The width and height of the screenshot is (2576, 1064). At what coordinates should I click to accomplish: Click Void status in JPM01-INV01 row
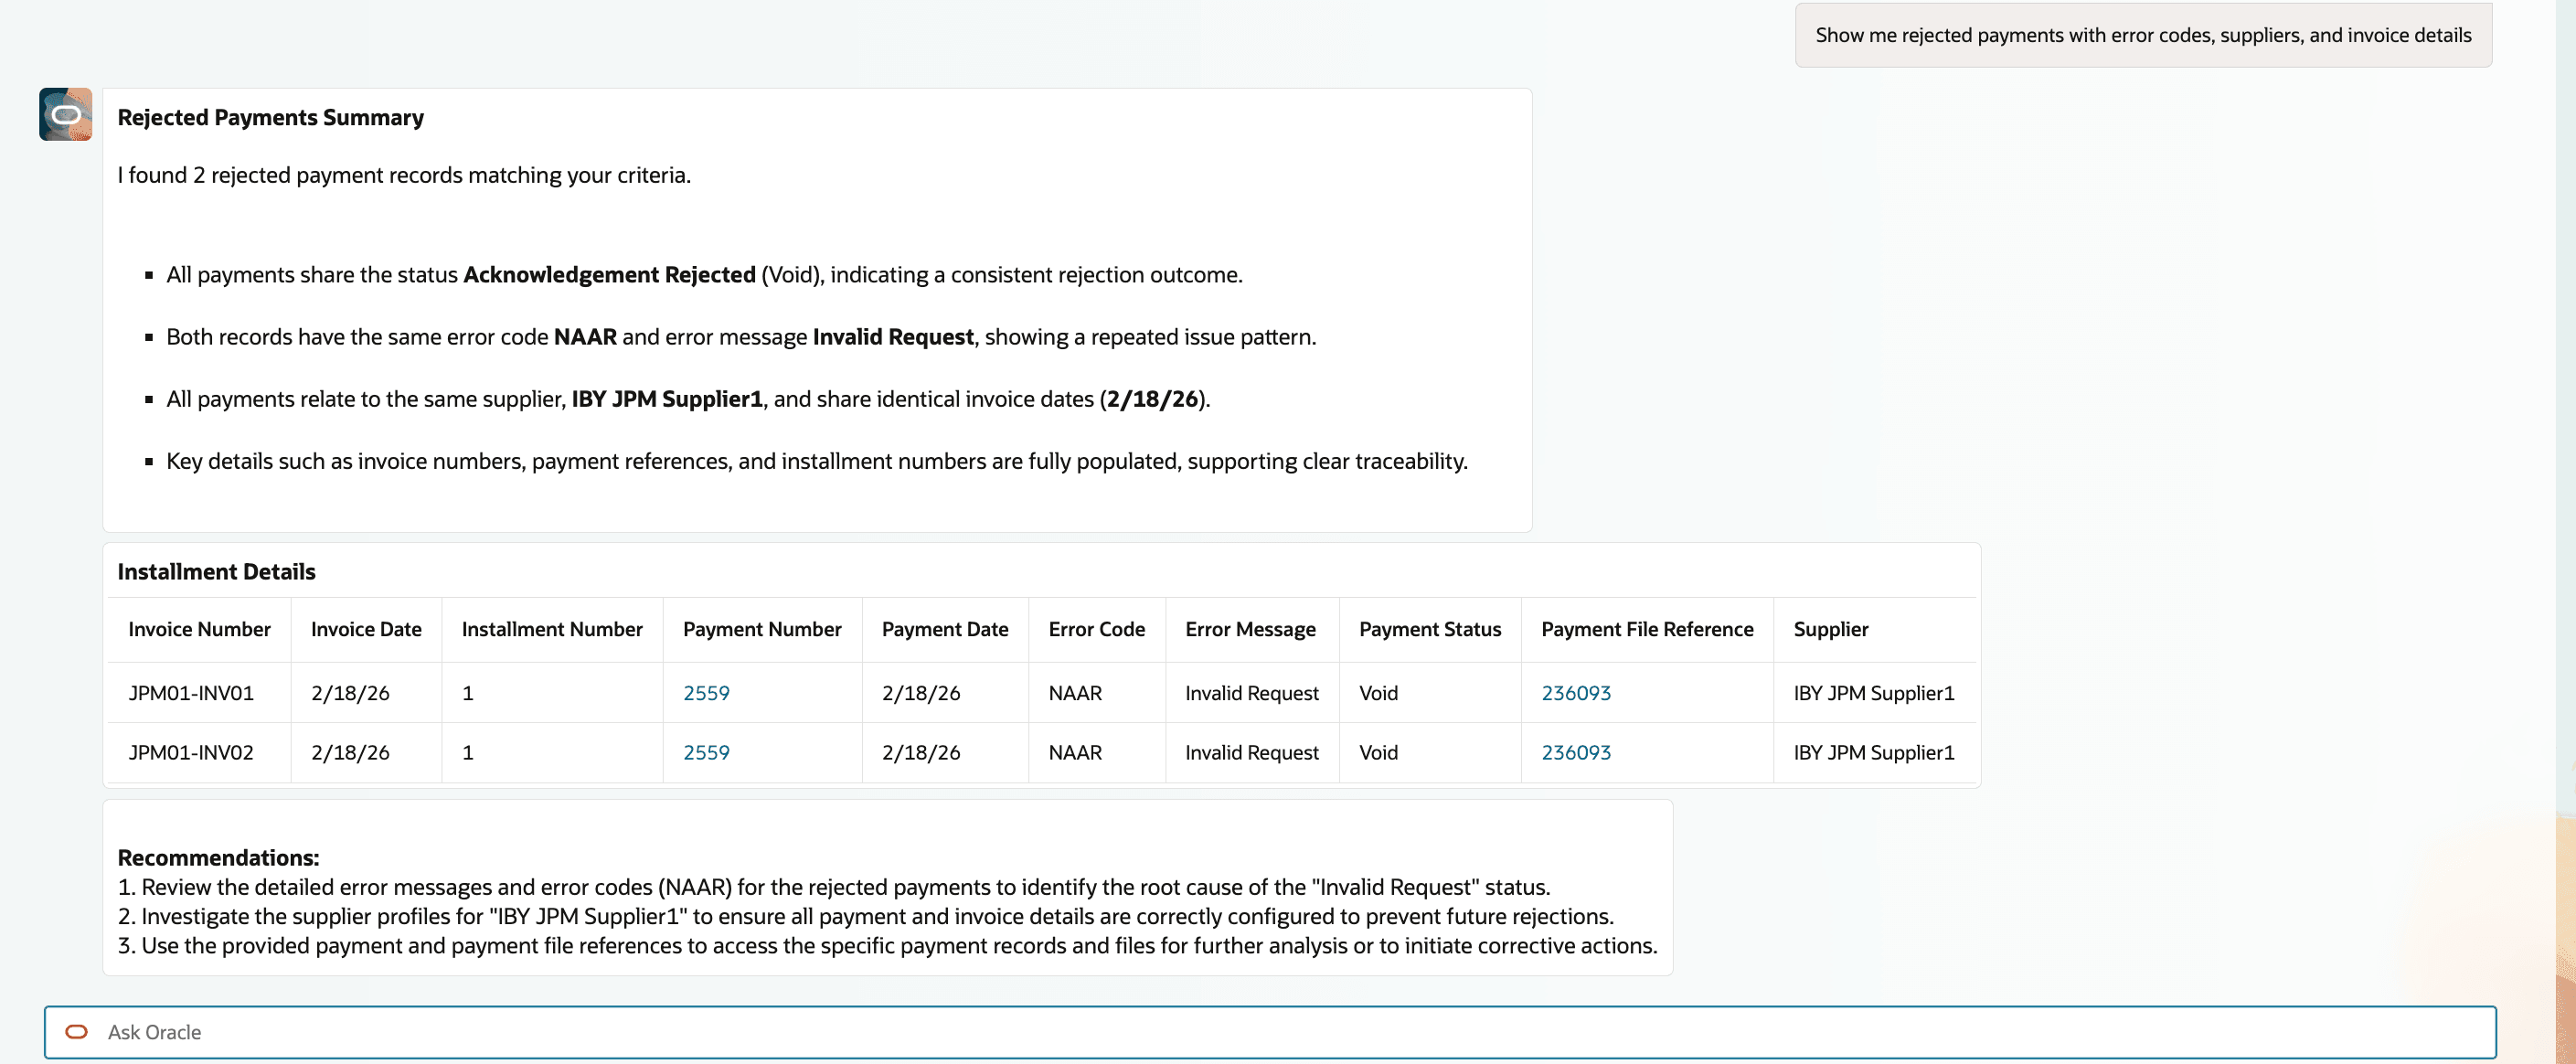tap(1378, 692)
